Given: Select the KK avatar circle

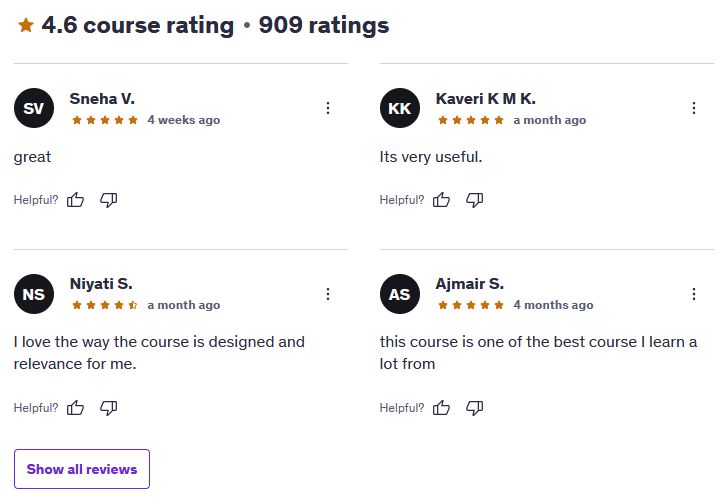Looking at the screenshot, I should tap(400, 108).
